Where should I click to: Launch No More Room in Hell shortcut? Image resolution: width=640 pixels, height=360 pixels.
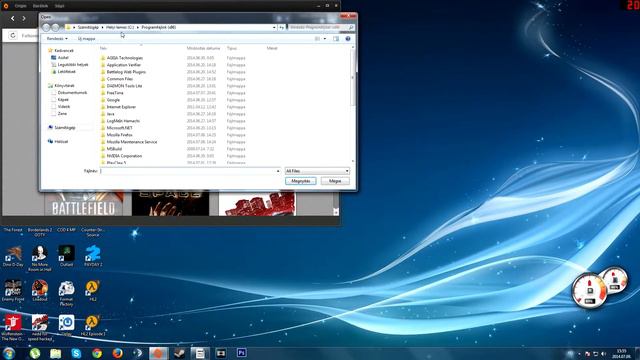click(x=40, y=258)
